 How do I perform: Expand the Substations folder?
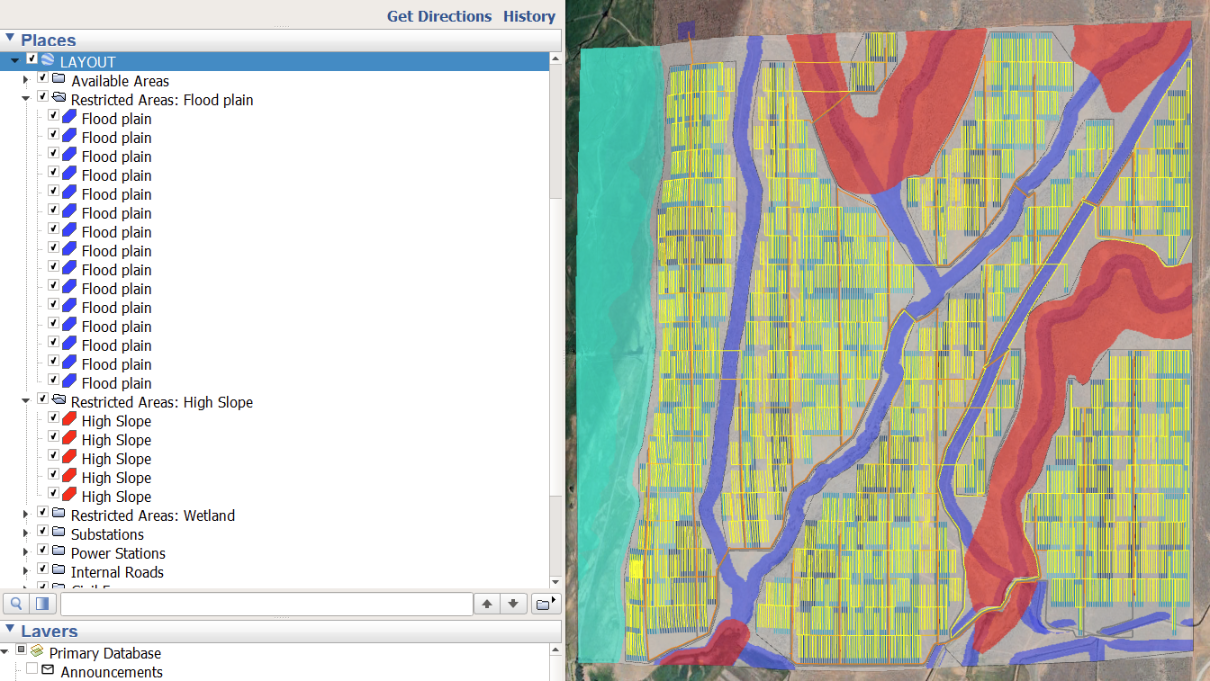coord(25,534)
